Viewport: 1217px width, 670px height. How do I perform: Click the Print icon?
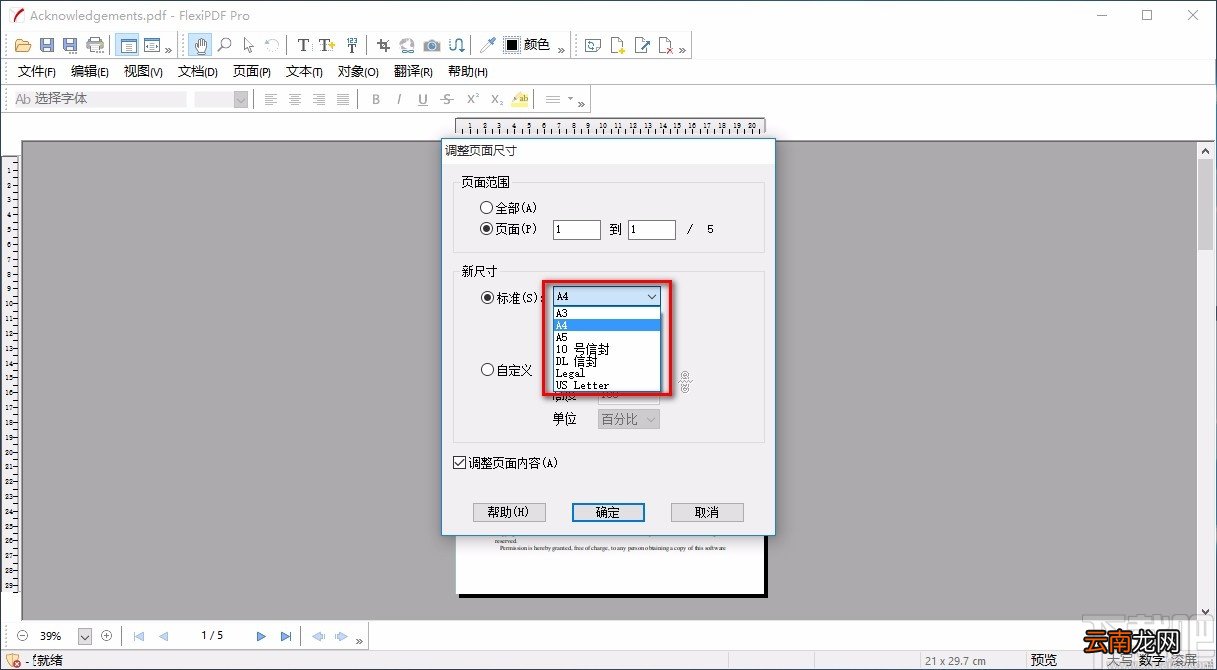tap(95, 45)
